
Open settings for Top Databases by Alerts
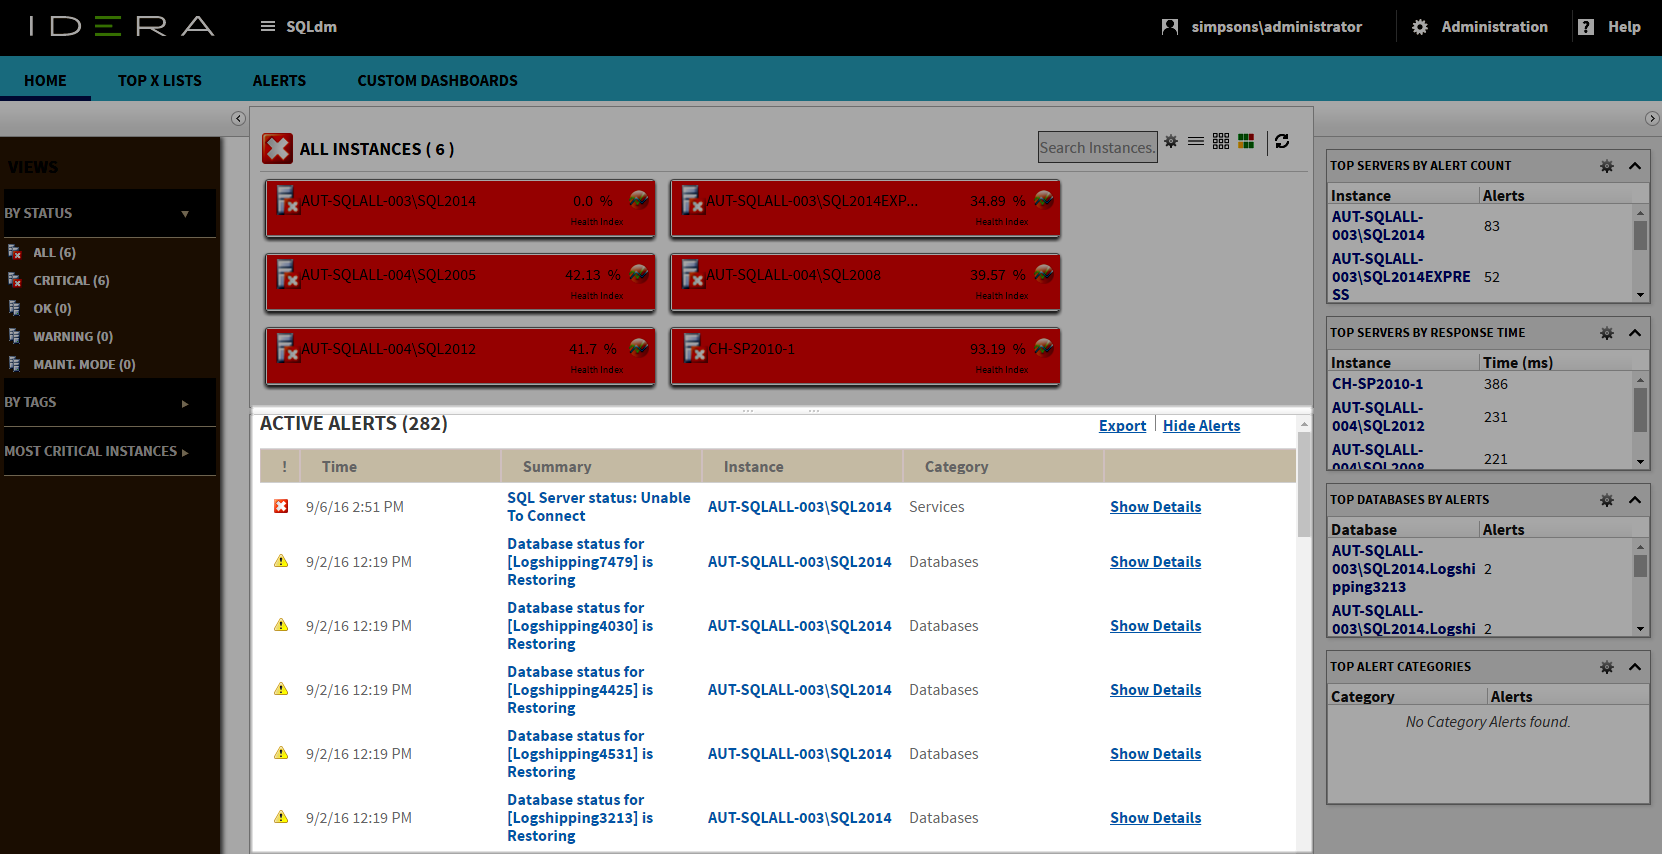click(x=1607, y=500)
